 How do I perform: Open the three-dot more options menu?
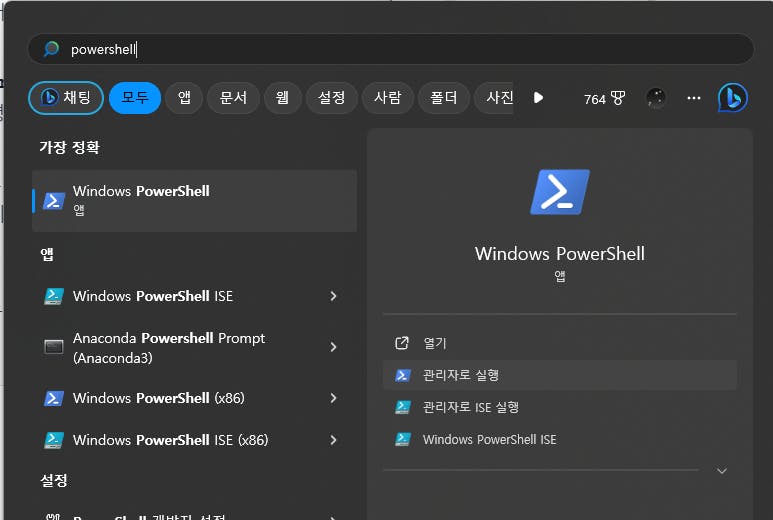click(x=694, y=98)
